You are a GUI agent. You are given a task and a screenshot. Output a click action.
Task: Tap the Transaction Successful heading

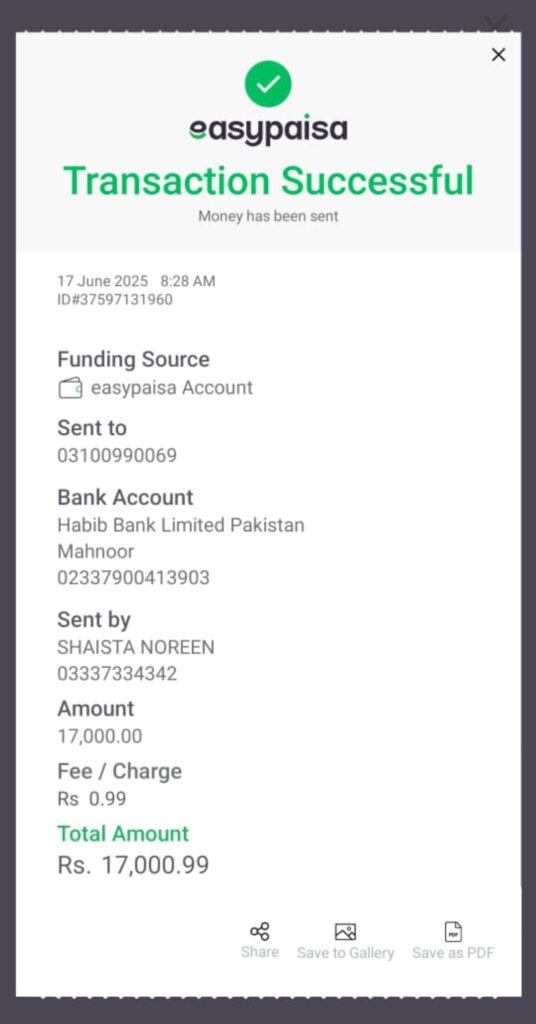pos(268,181)
